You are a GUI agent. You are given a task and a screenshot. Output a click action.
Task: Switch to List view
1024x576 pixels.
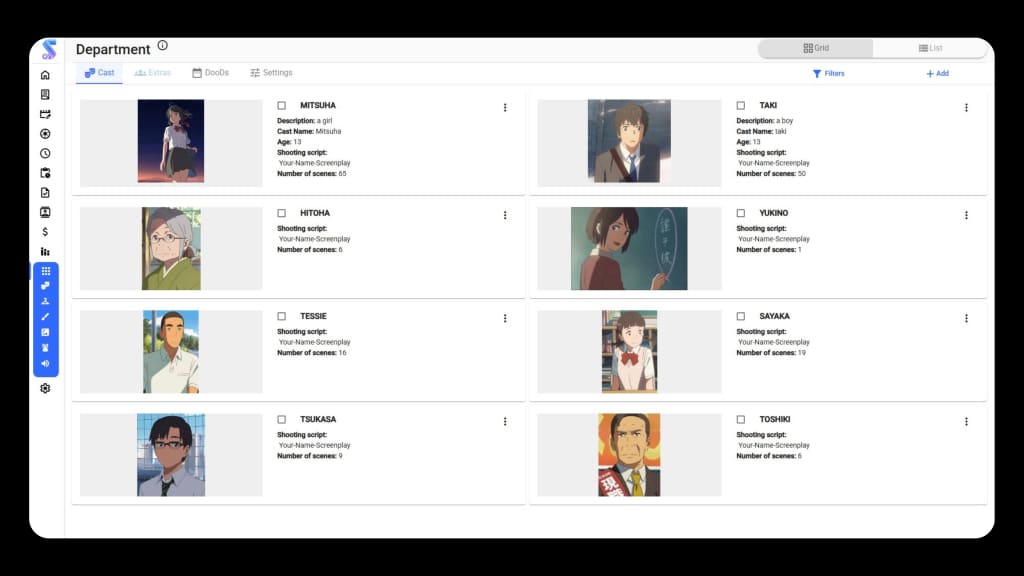tap(931, 47)
